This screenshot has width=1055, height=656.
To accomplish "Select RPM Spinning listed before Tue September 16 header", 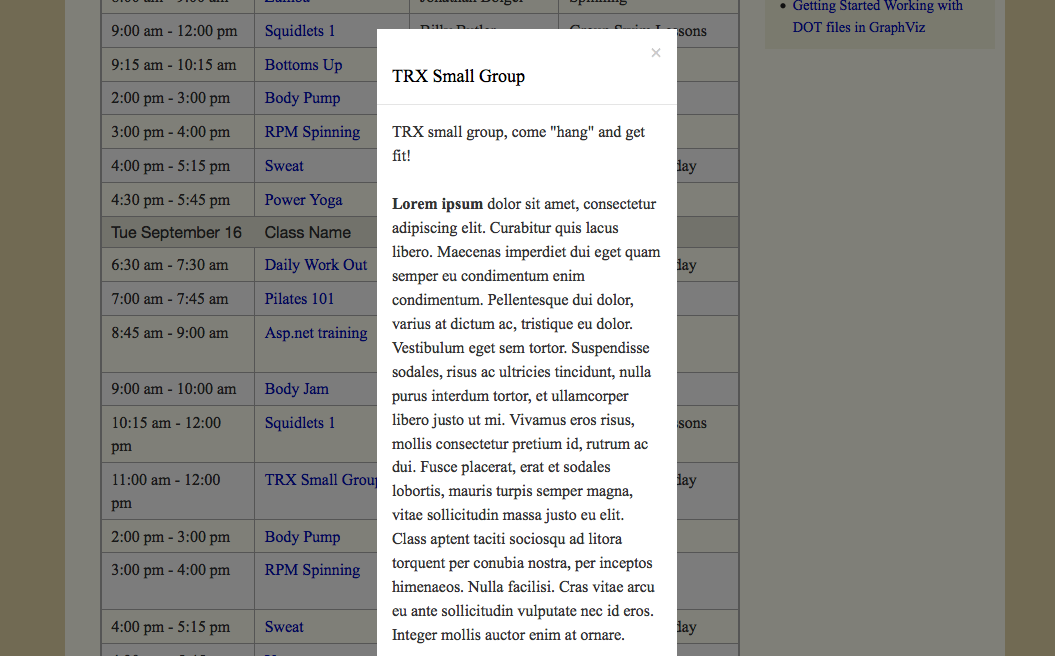I will pos(312,132).
